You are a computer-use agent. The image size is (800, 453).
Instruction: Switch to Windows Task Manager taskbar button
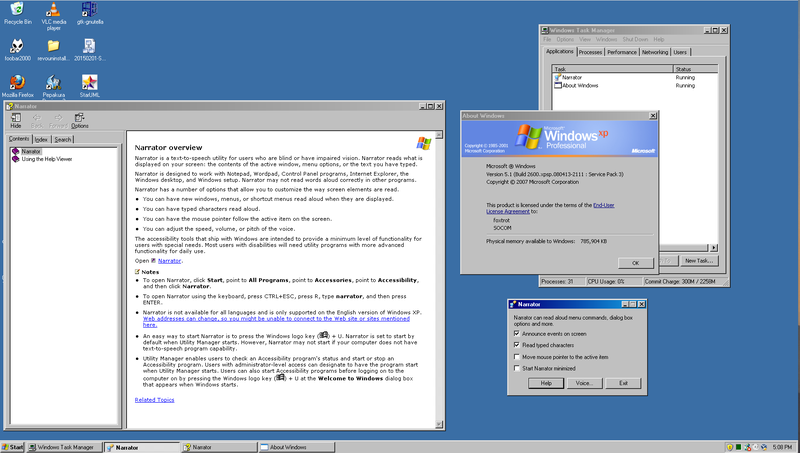64,447
